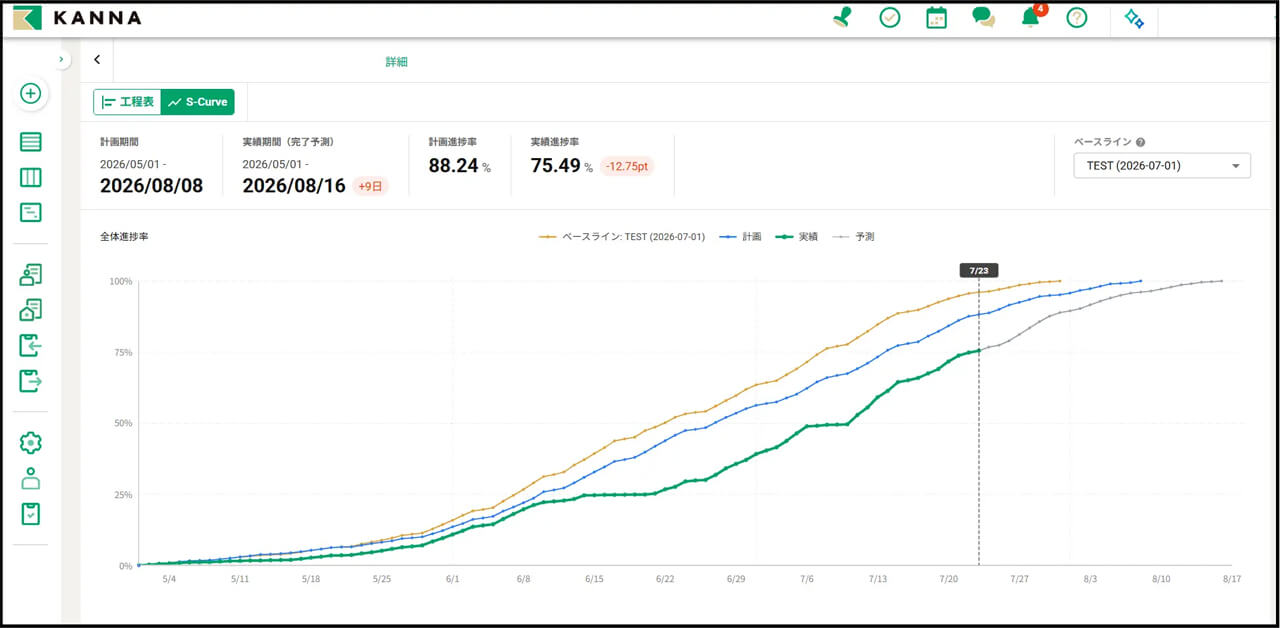Click the circled plus add button in sidebar
1280x628 pixels.
31,93
